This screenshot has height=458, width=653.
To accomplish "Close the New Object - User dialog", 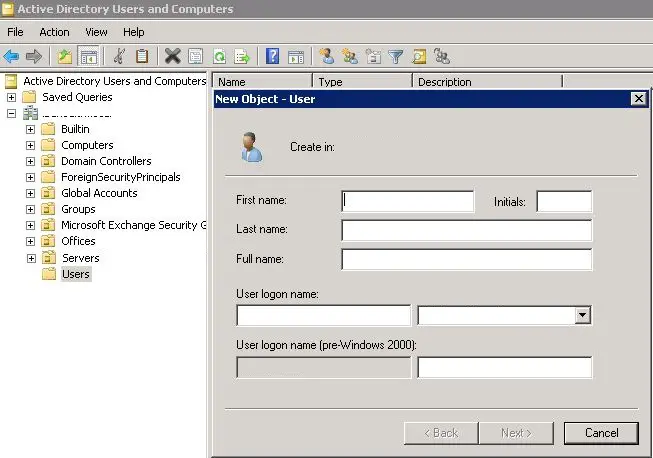I will coord(638,99).
